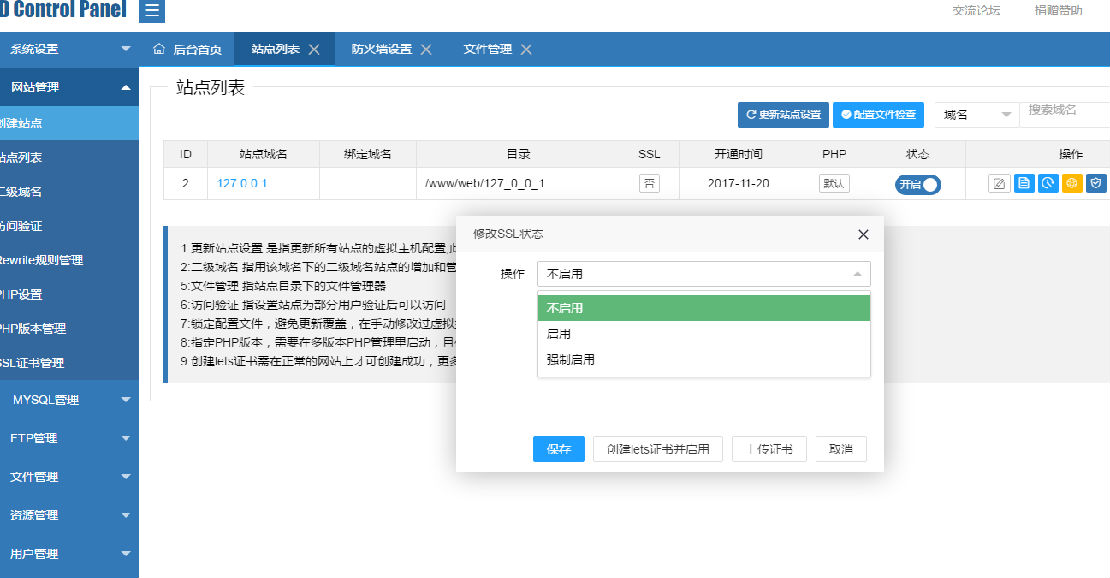Viewport: 1110px width, 578px height.
Task: Click the orange gear settings icon in operations
Action: (1071, 183)
